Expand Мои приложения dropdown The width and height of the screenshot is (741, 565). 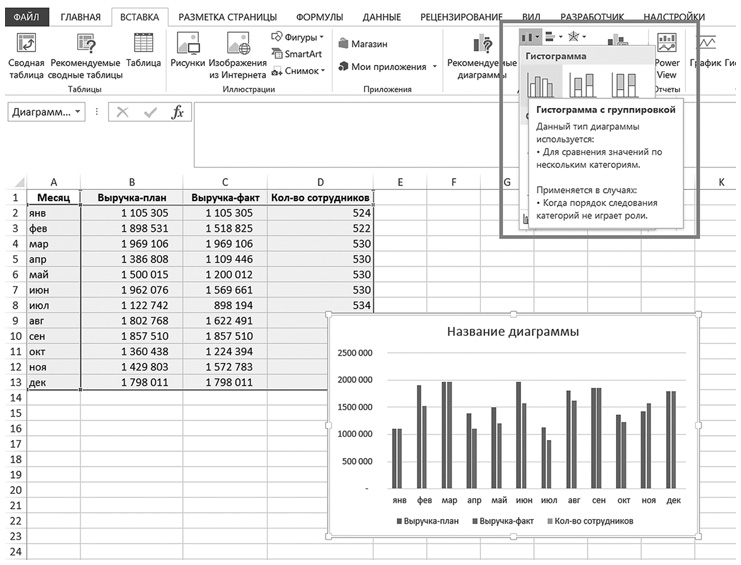[435, 67]
